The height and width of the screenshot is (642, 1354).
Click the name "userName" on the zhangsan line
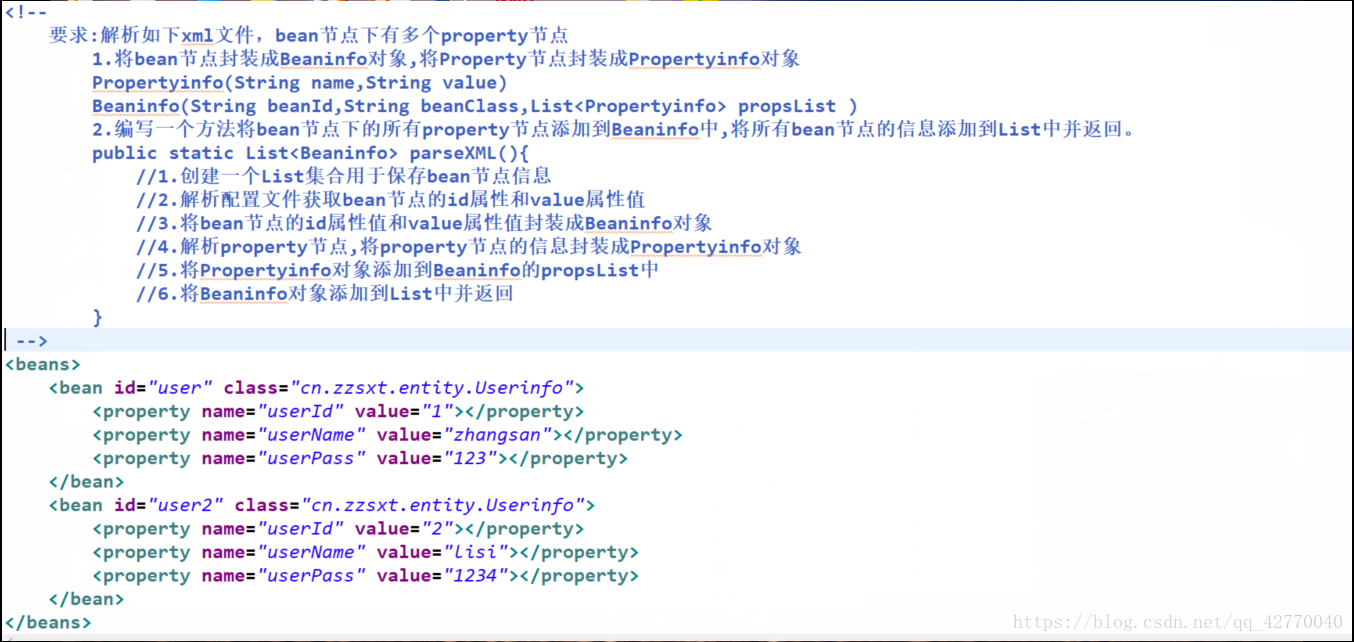coord(312,435)
